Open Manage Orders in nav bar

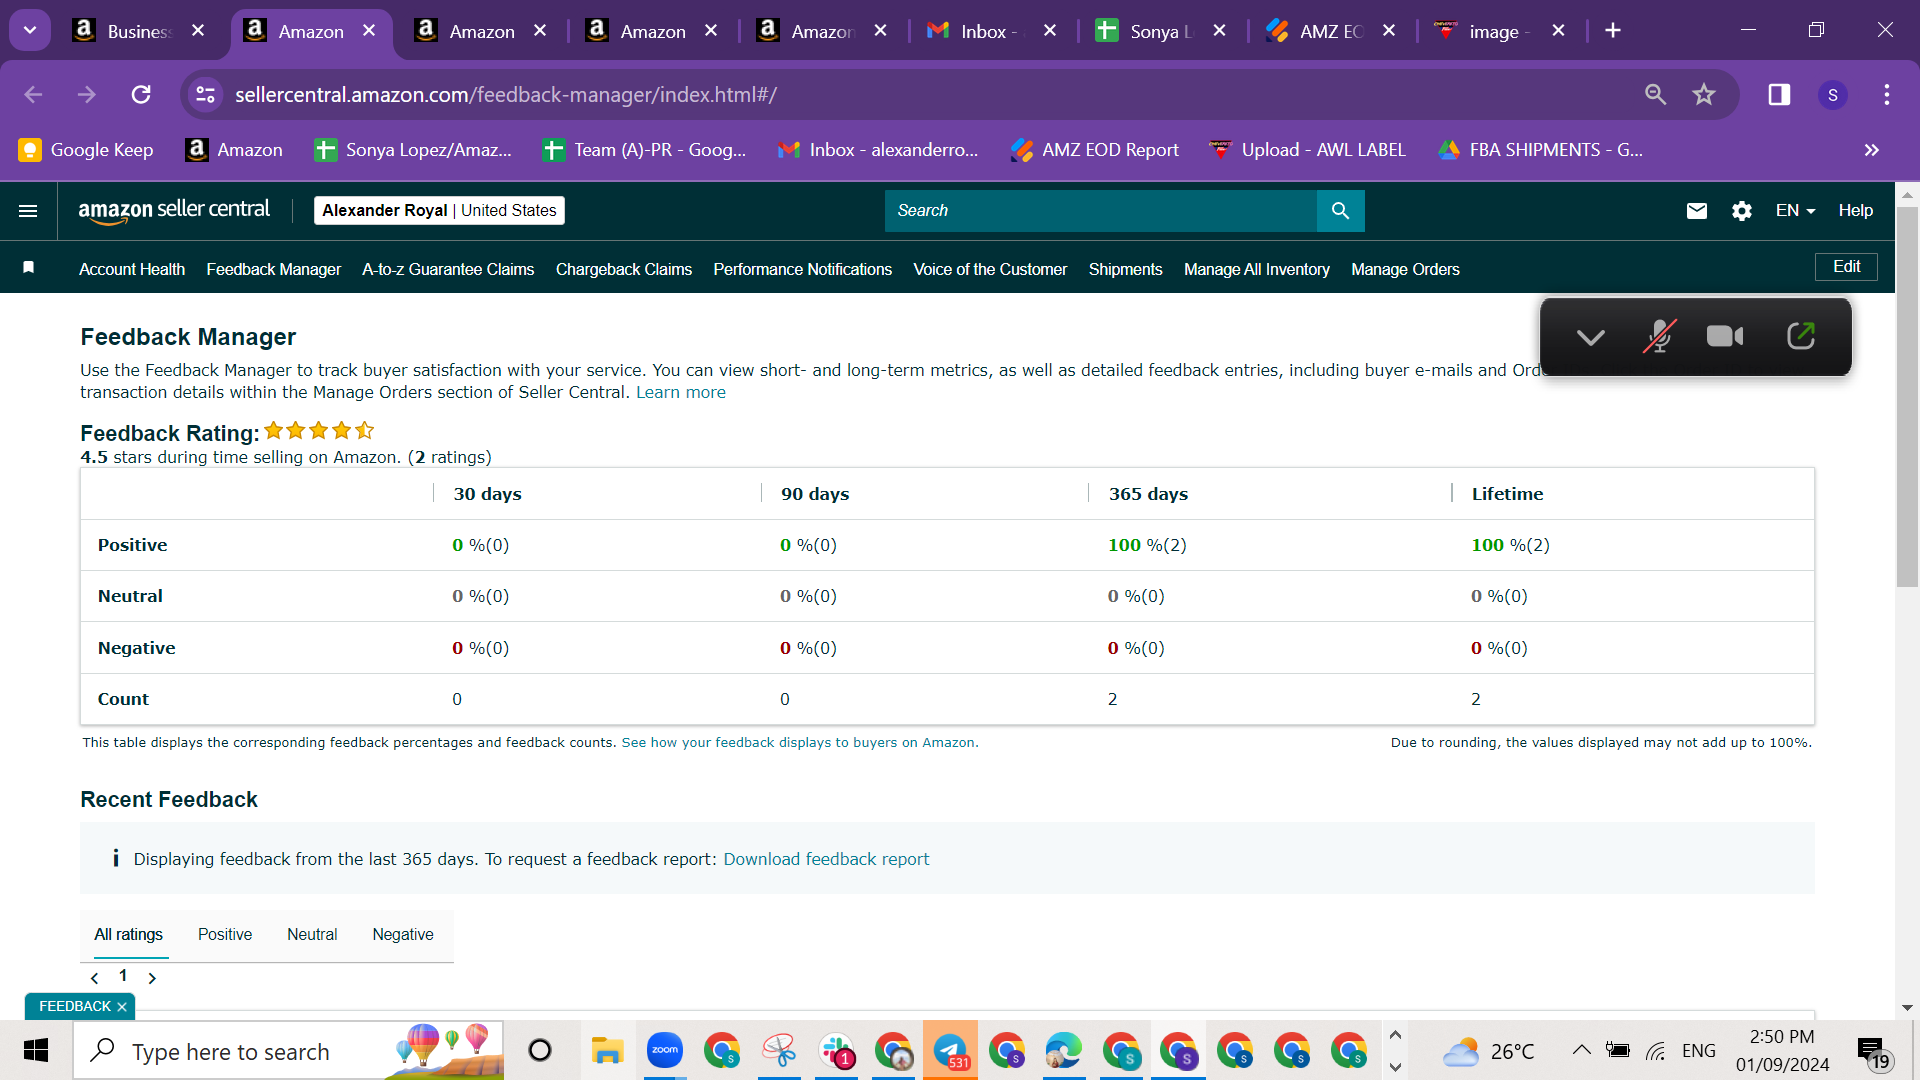tap(1405, 269)
